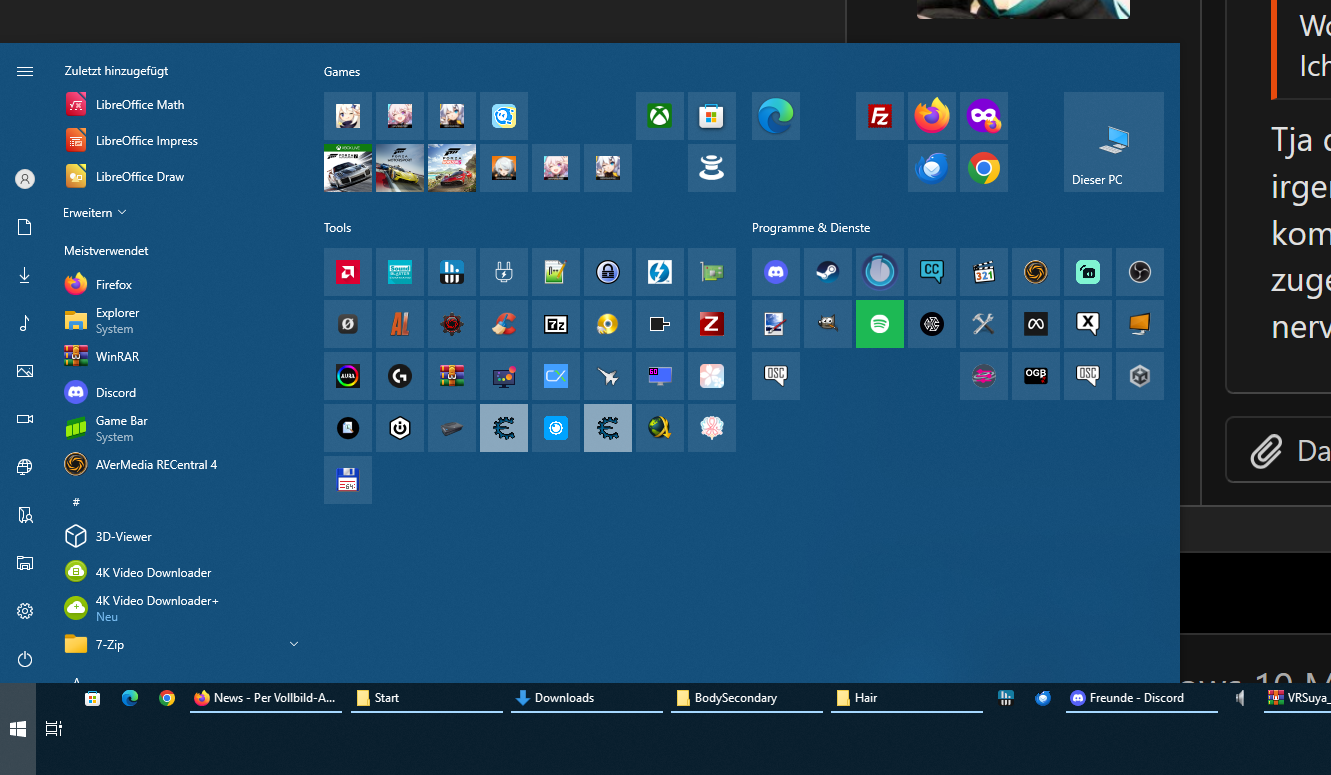Open the FileZilla tile
Image resolution: width=1331 pixels, height=775 pixels.
pos(880,116)
